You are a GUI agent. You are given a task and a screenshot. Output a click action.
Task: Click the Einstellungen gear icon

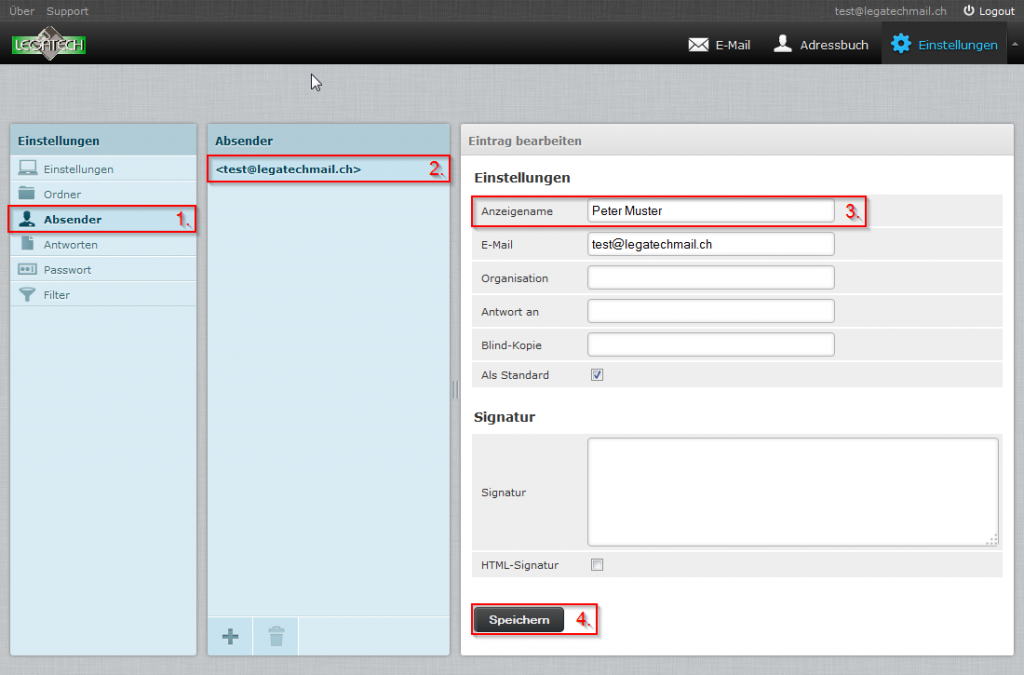(901, 44)
